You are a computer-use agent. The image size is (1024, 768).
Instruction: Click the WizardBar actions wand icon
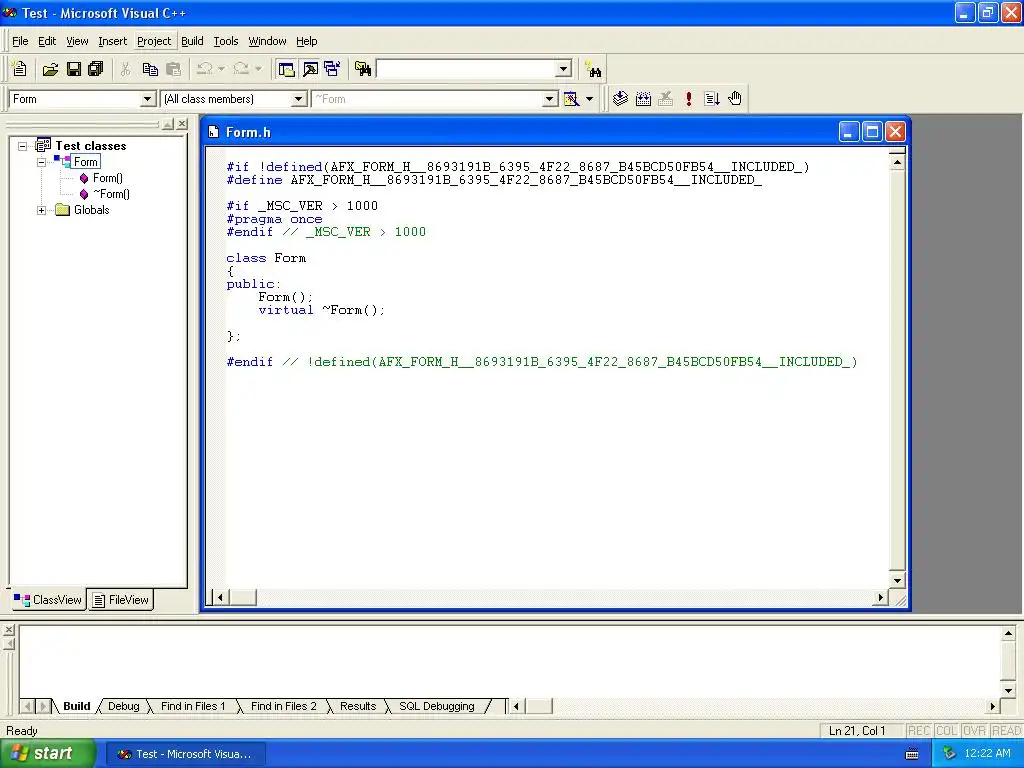571,99
